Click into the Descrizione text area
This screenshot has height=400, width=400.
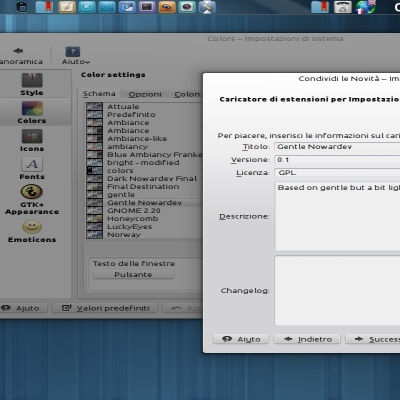(337, 216)
